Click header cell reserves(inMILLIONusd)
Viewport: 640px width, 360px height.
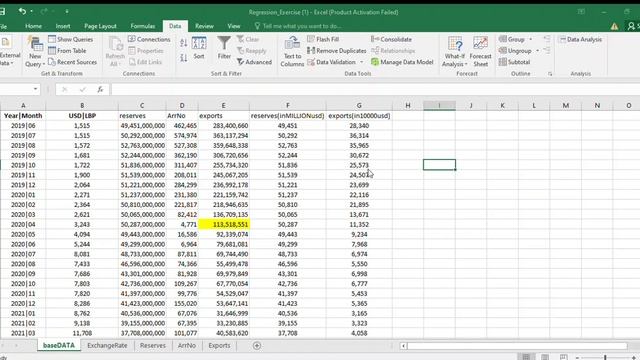tap(287, 116)
